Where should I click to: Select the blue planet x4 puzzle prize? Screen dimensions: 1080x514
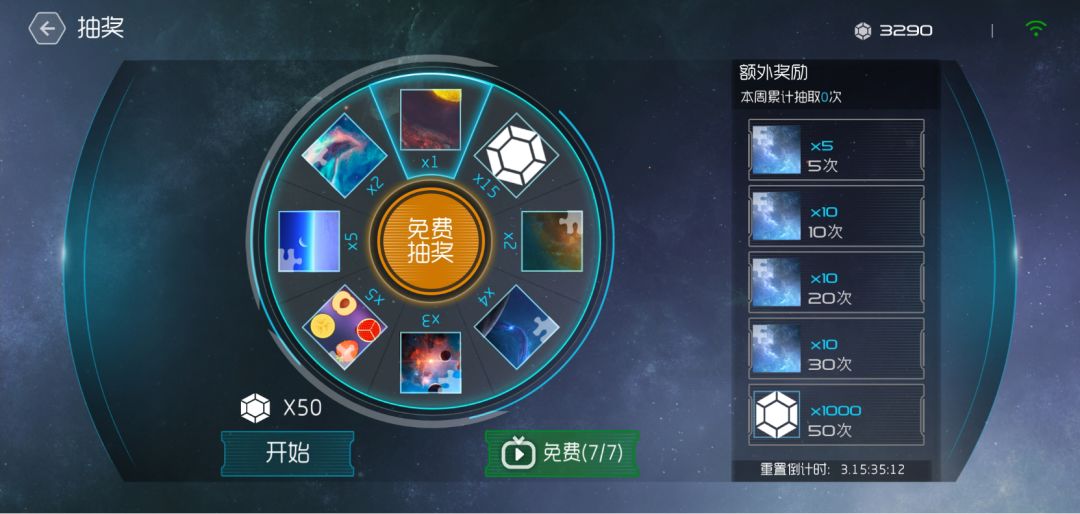tap(517, 327)
